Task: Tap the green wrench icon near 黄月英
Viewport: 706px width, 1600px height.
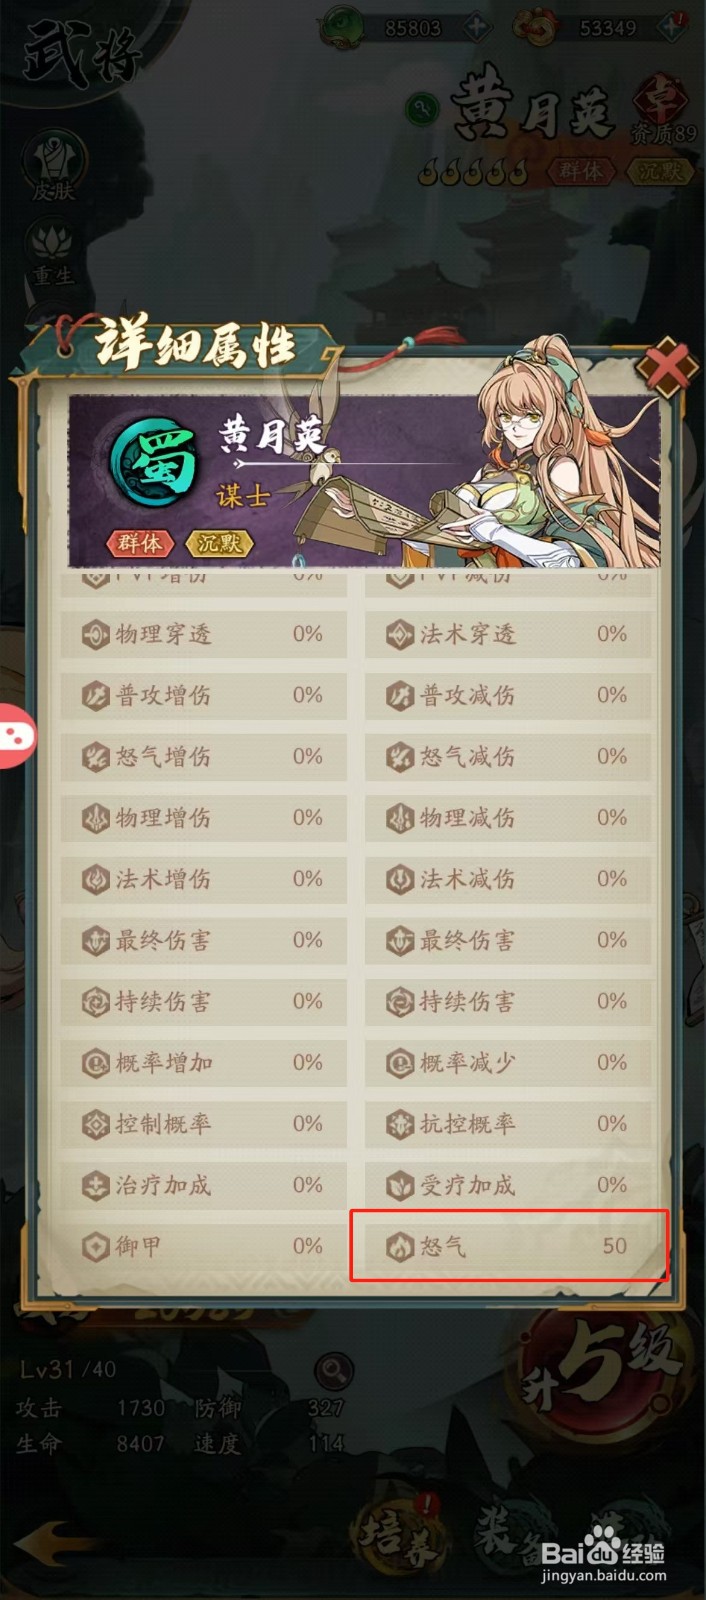Action: (422, 110)
